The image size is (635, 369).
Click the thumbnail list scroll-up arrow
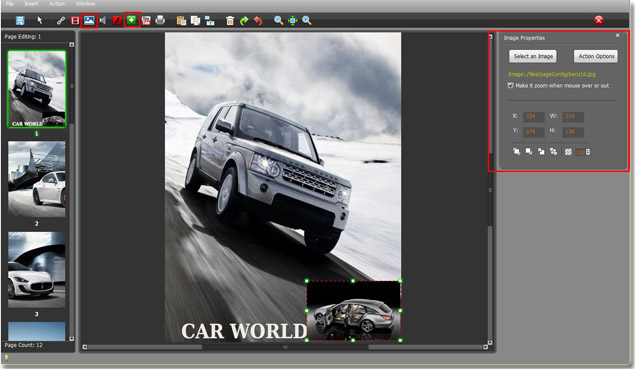pyautogui.click(x=72, y=45)
